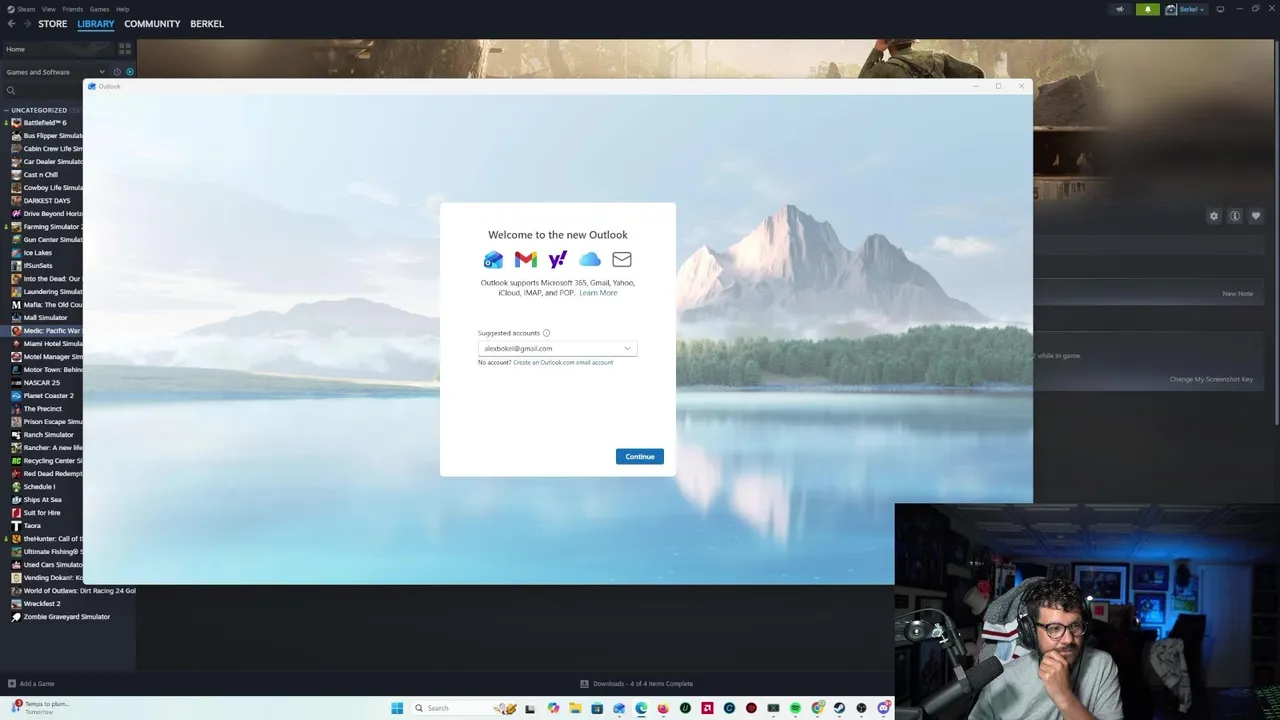Open Spotify from taskbar
This screenshot has width=1280, height=720.
[795, 708]
